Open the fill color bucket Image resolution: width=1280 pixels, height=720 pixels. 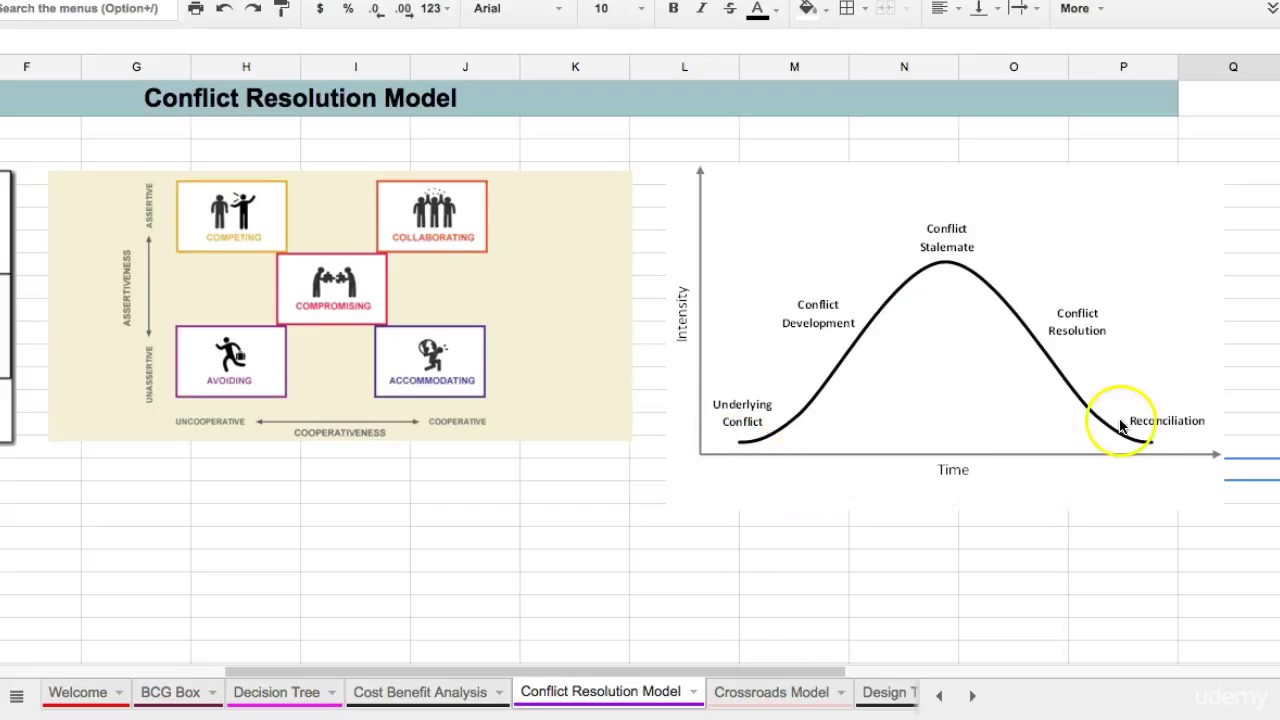812,9
